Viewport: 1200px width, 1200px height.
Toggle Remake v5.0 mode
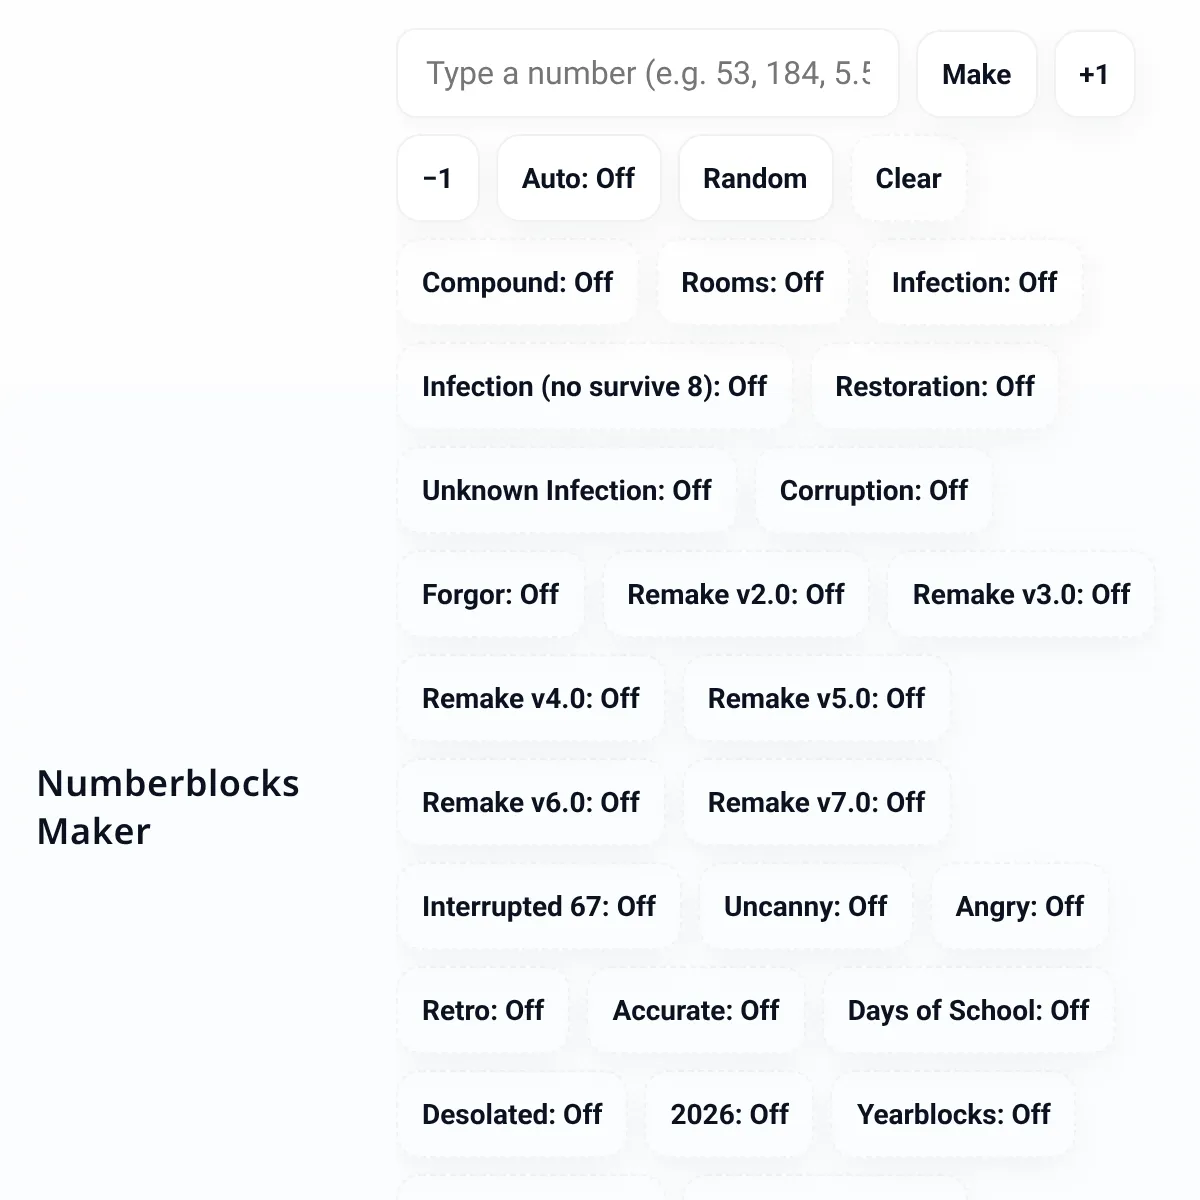point(816,699)
